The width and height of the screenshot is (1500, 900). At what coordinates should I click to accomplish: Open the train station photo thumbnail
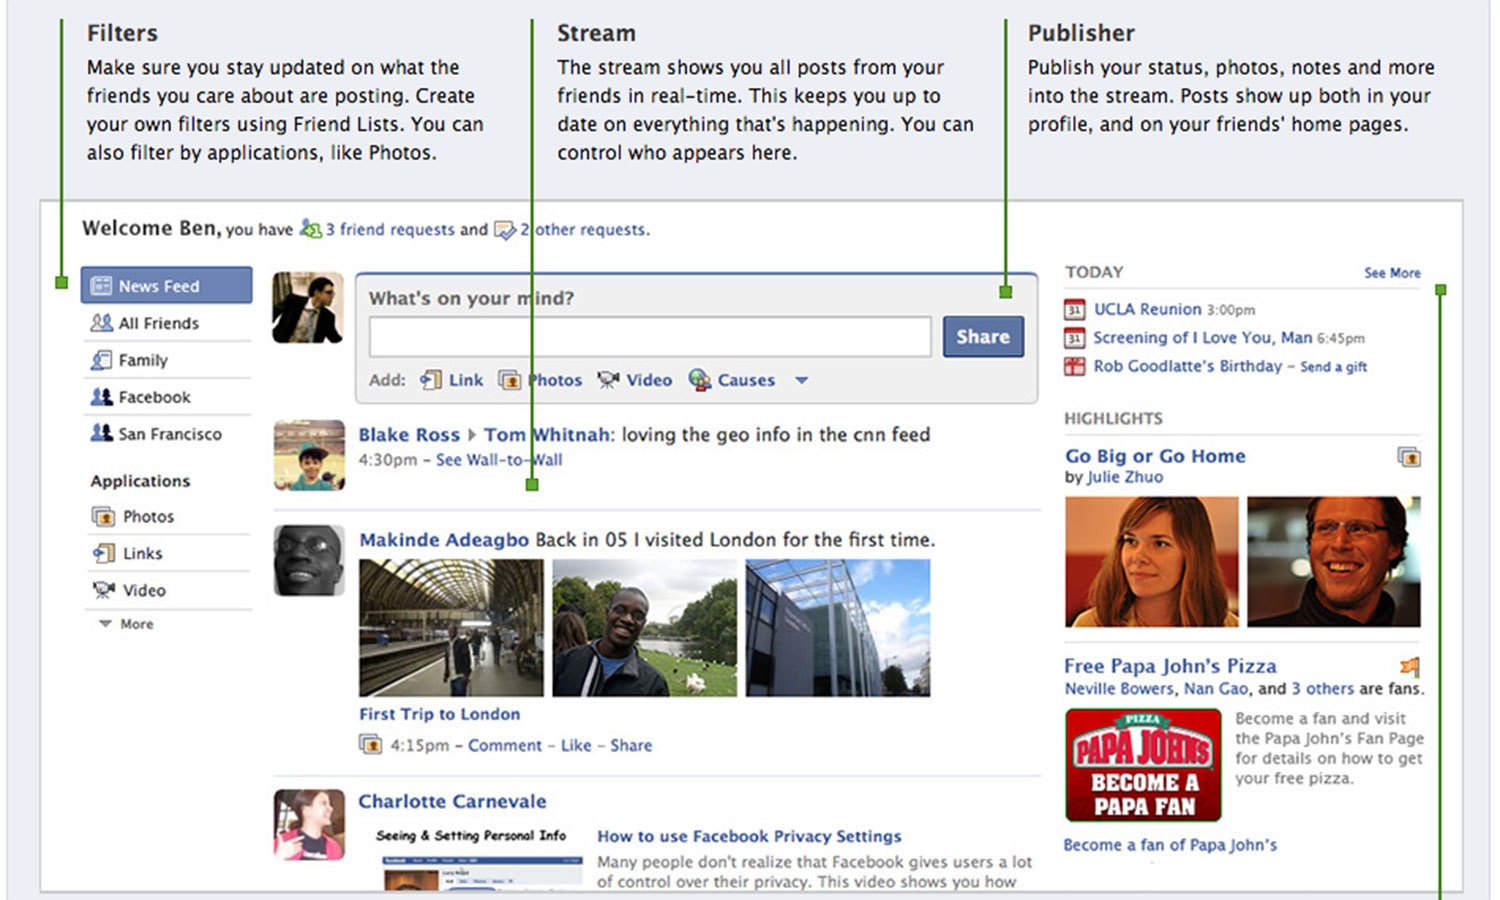click(451, 628)
